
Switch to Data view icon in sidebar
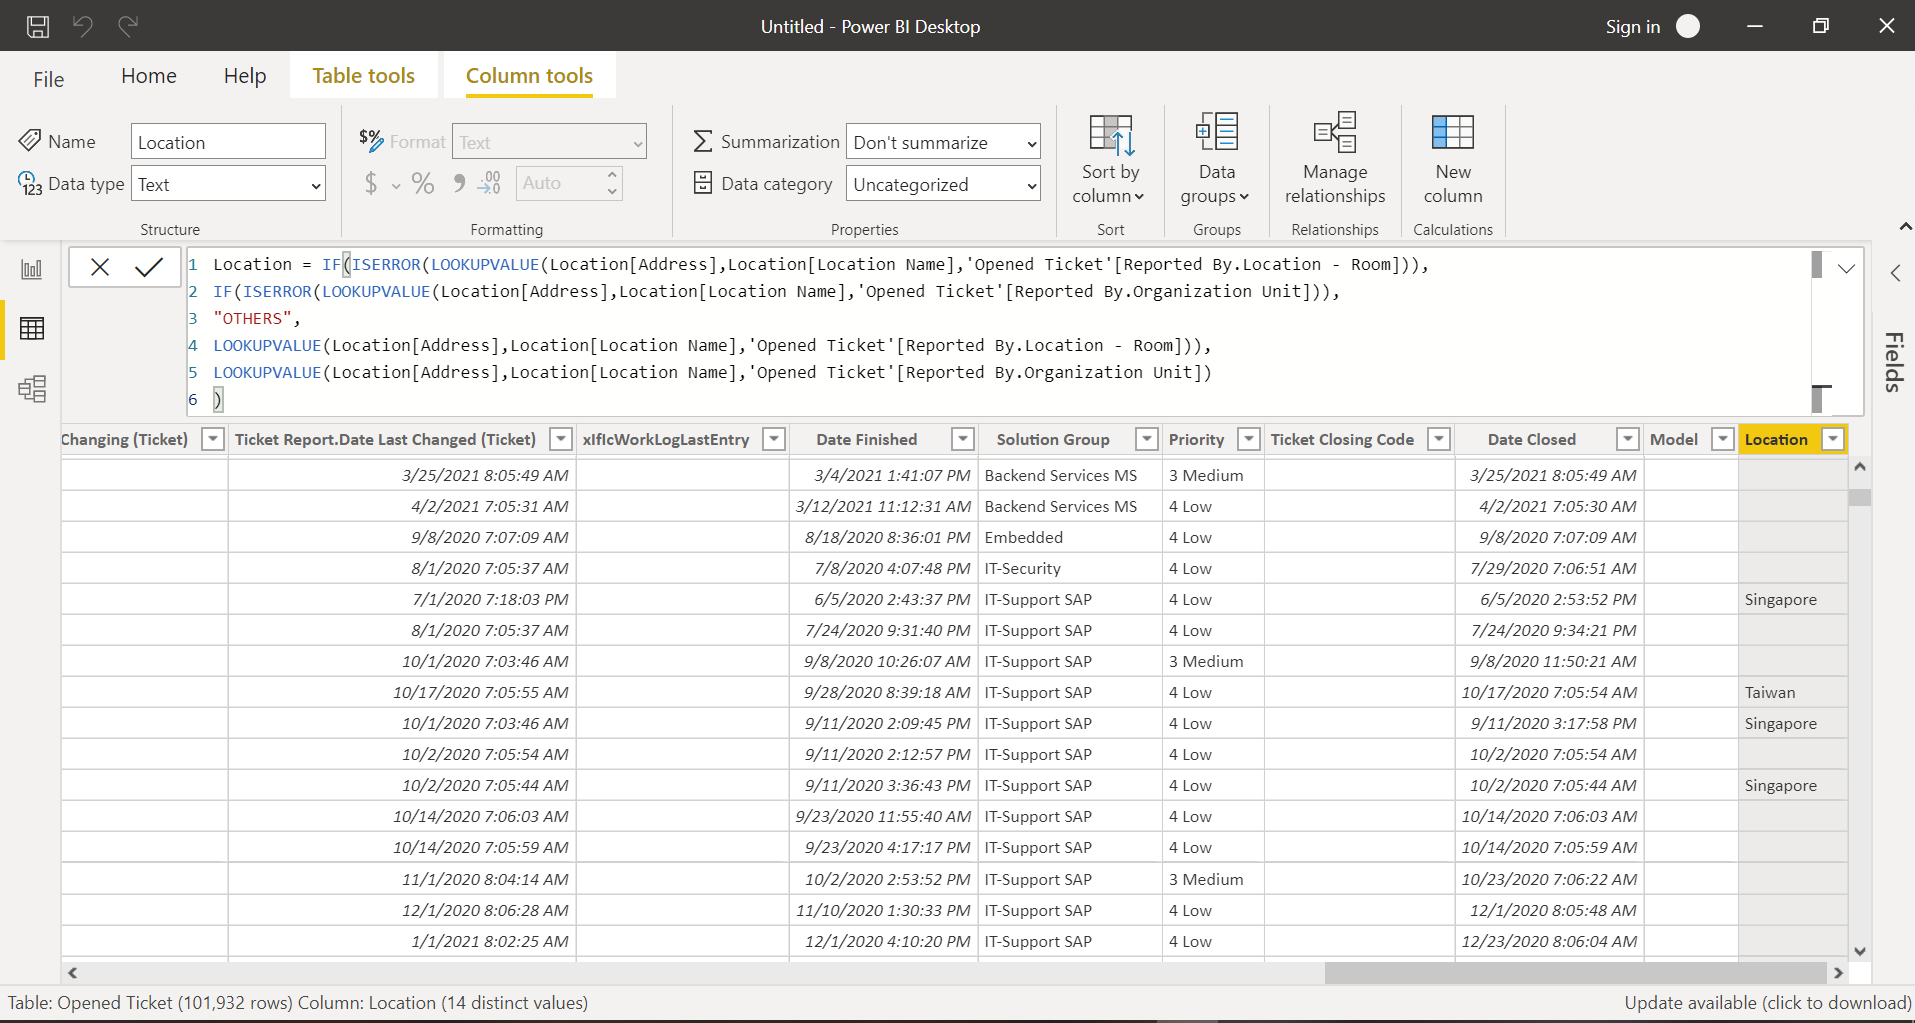coord(32,328)
